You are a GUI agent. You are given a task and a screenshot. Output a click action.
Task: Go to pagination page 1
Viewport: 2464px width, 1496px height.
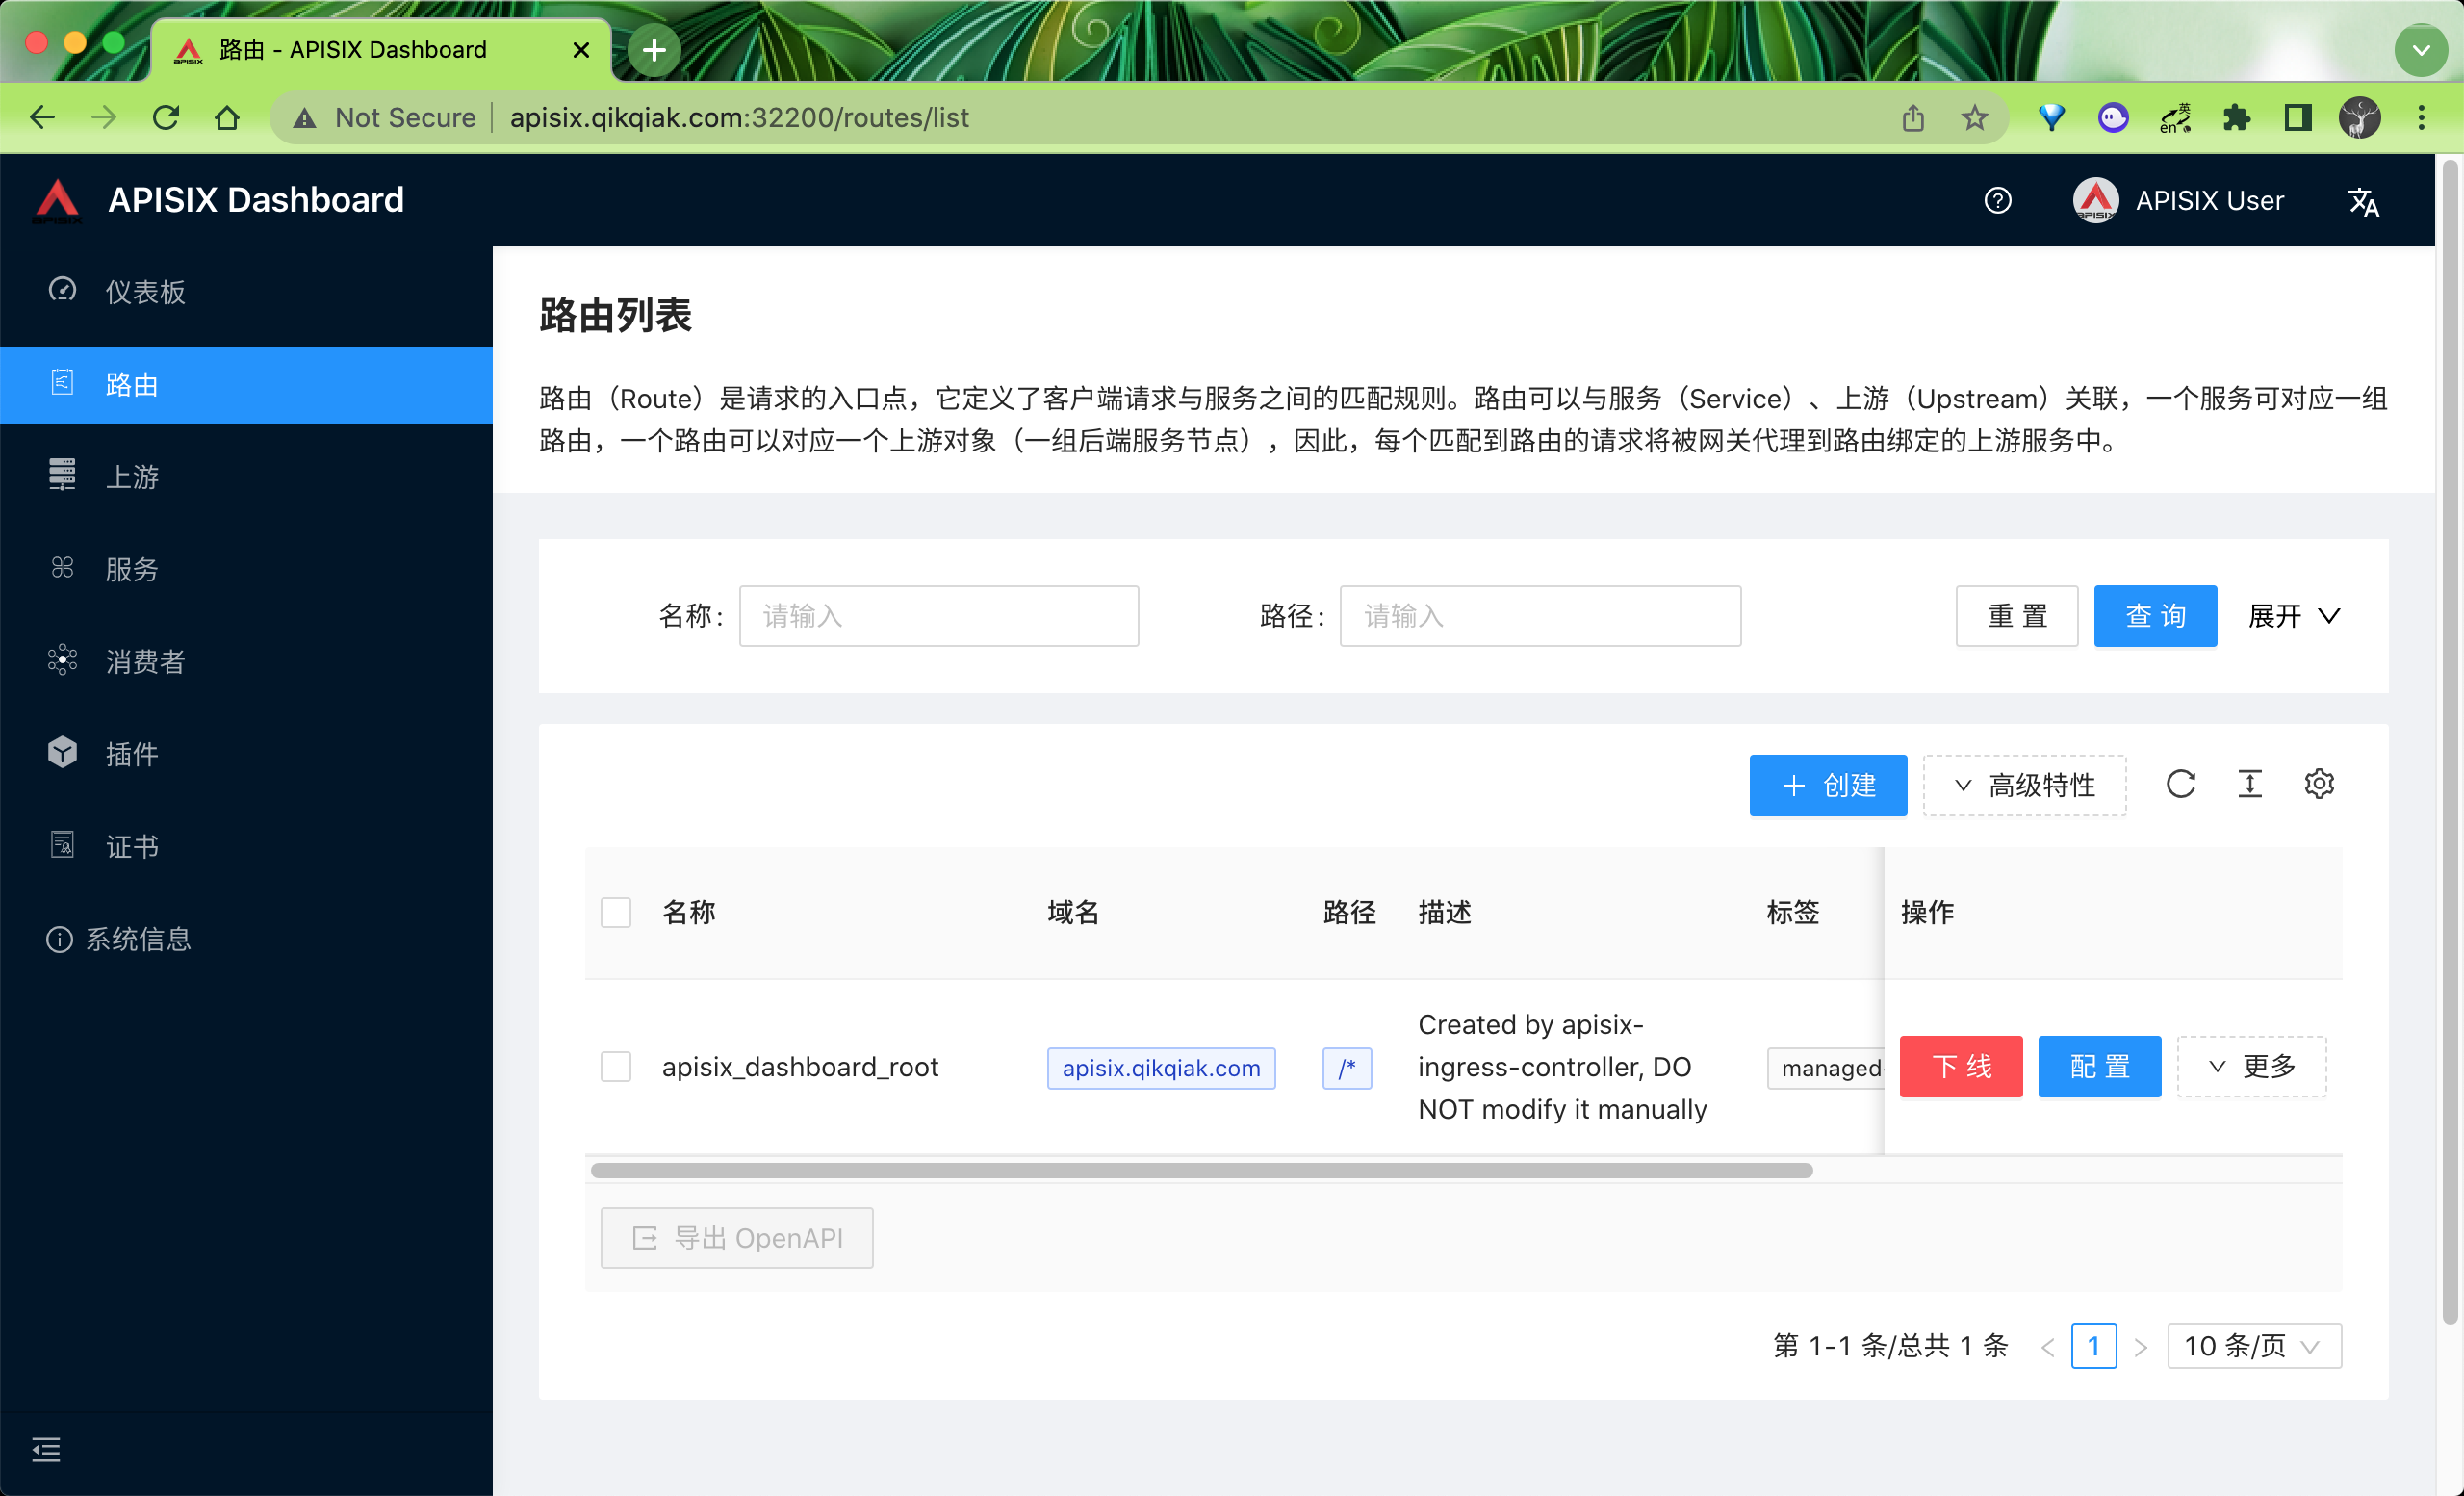(2093, 1345)
